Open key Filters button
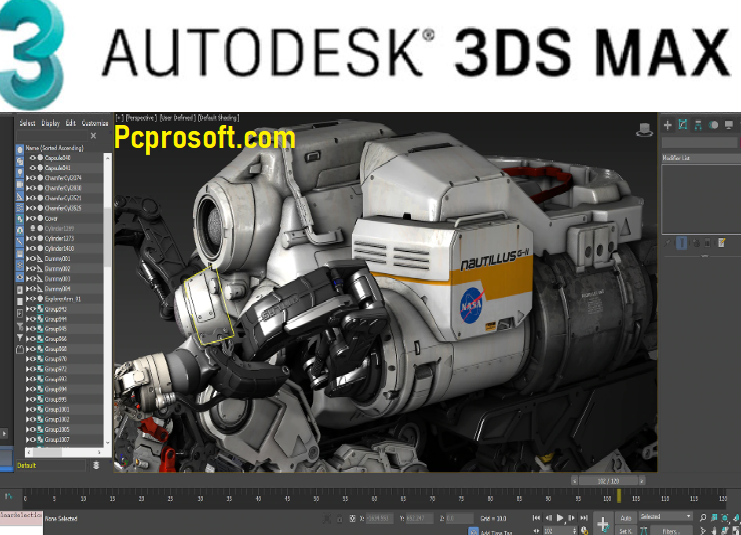The image size is (741, 535). coord(670,531)
